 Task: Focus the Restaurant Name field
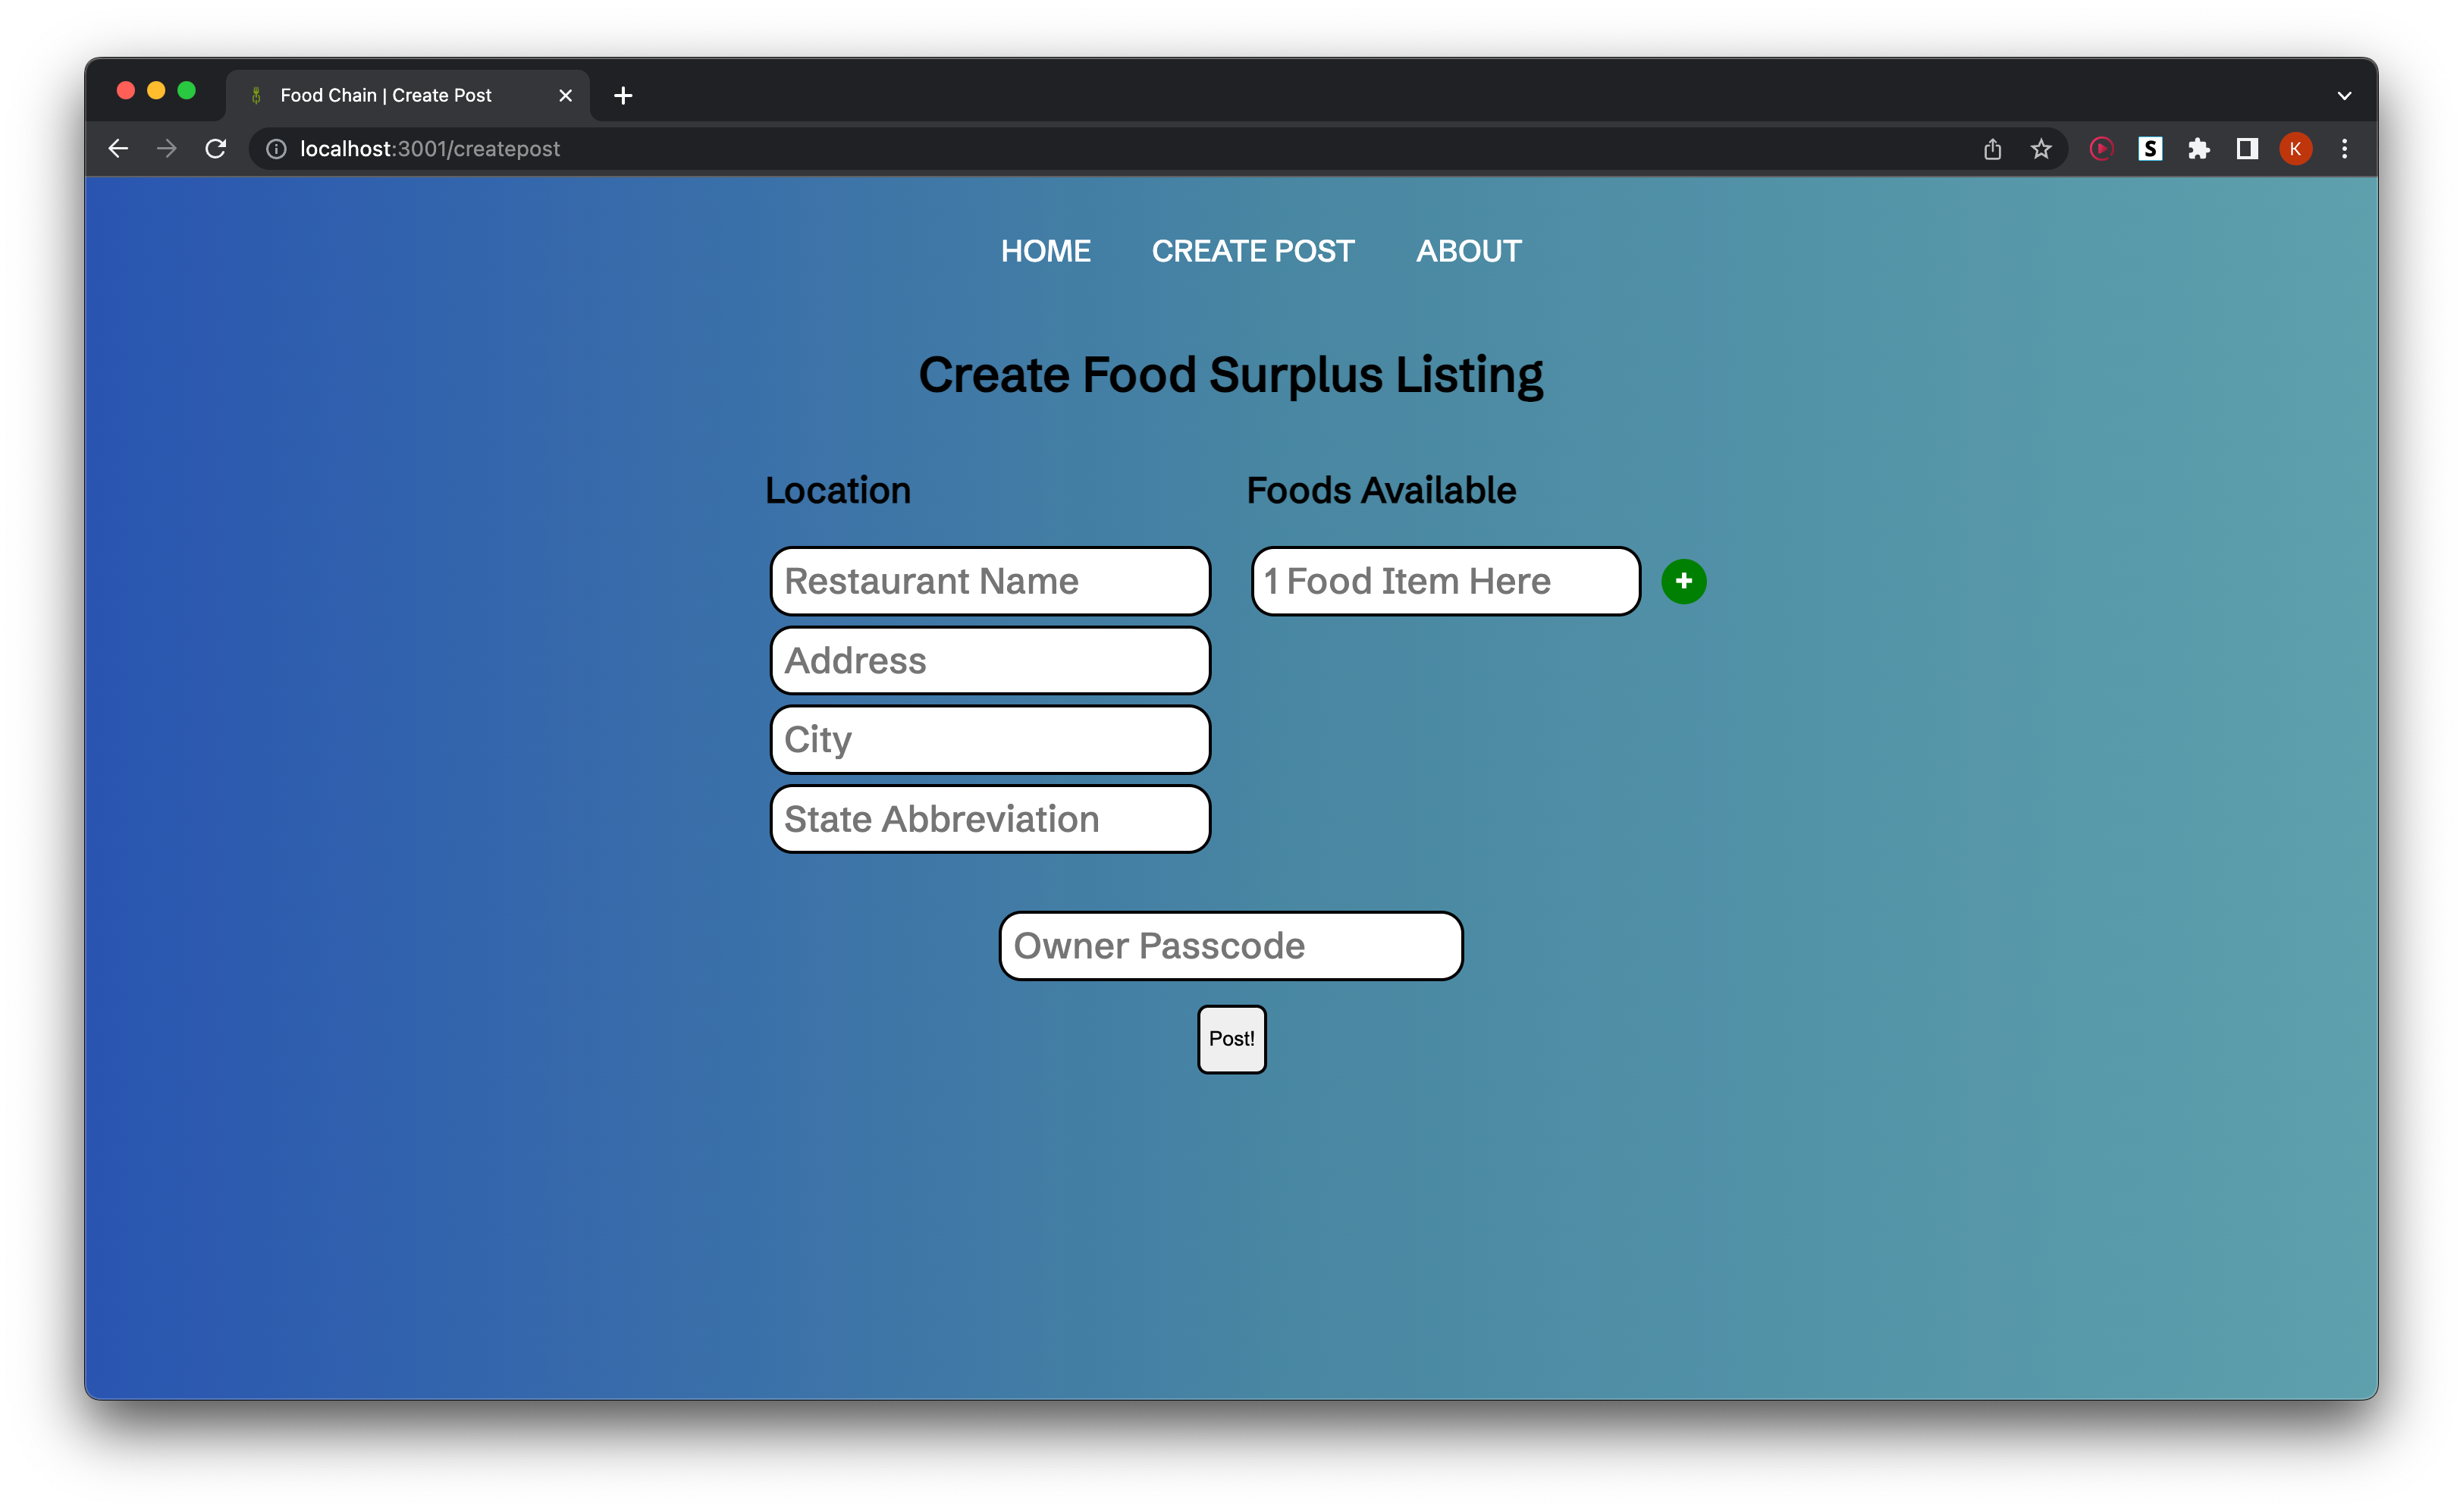click(x=990, y=581)
